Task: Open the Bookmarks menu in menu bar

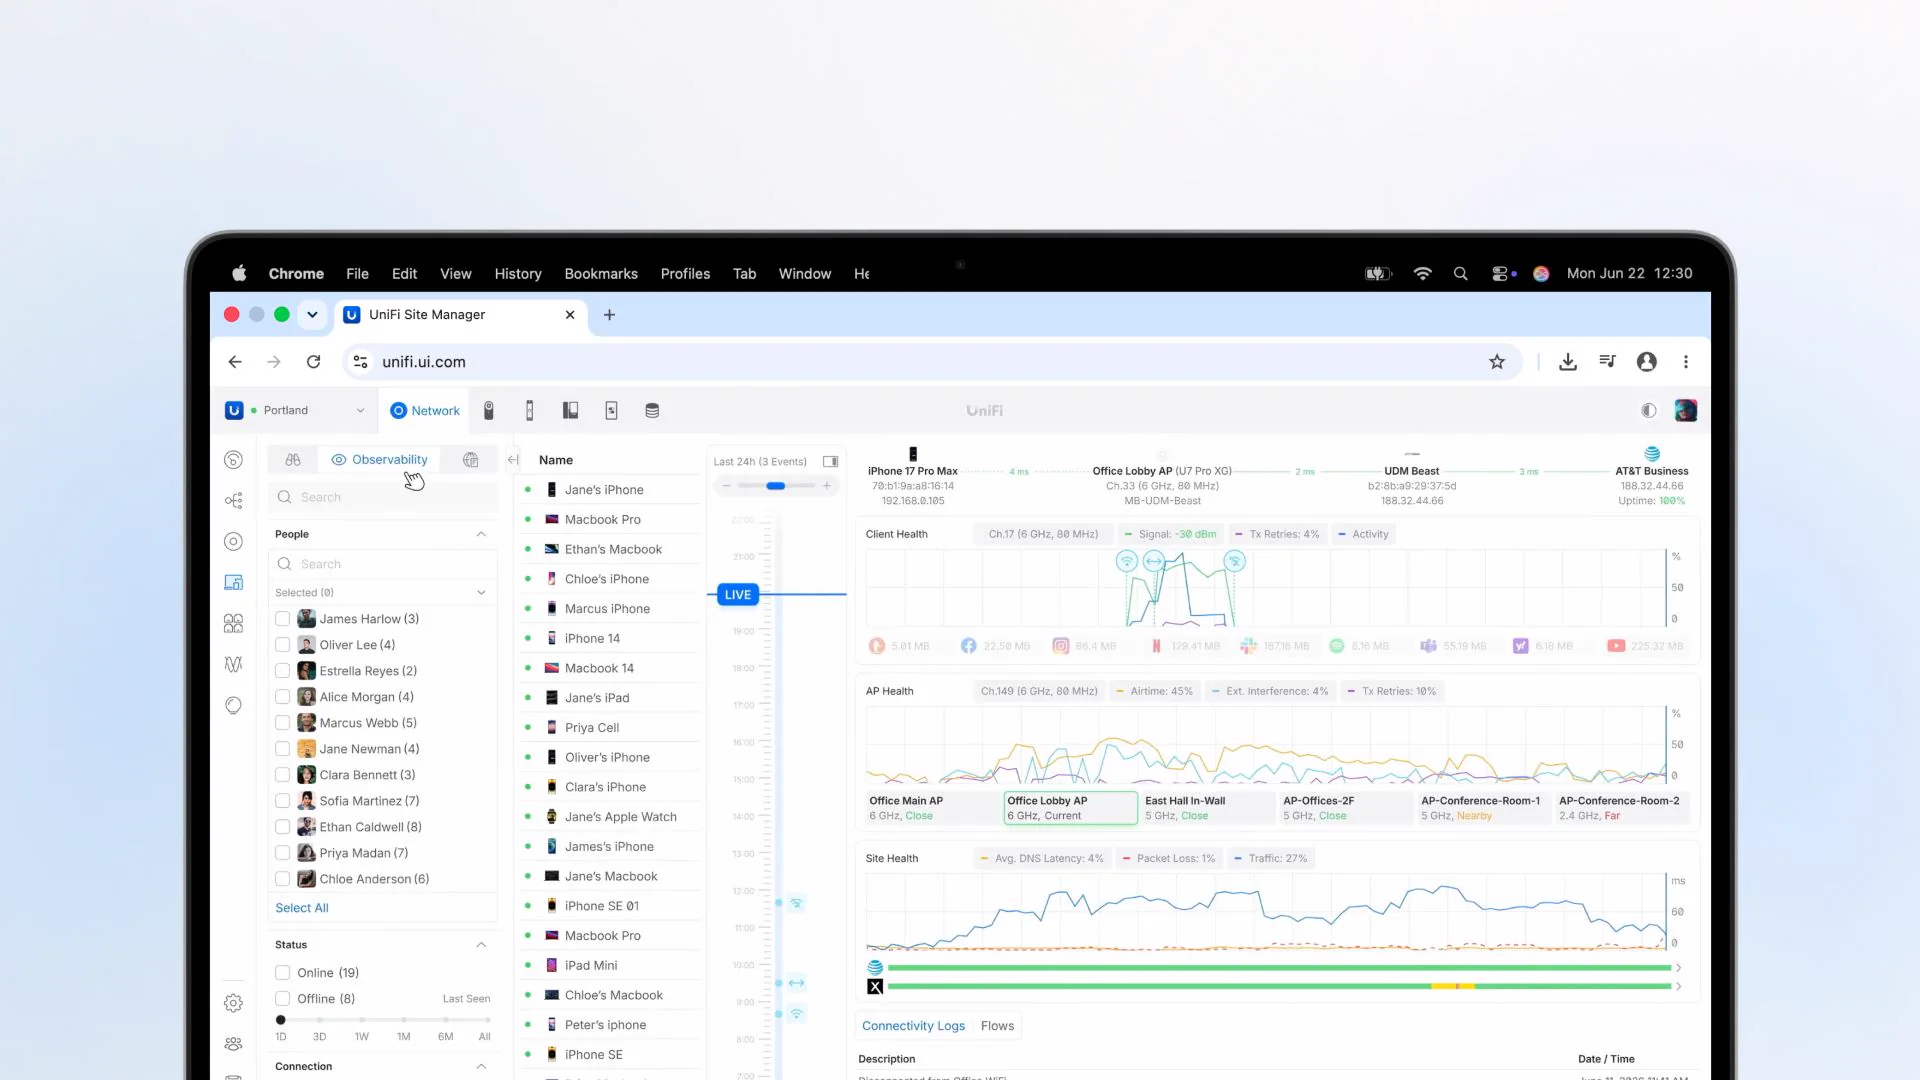Action: tap(601, 274)
